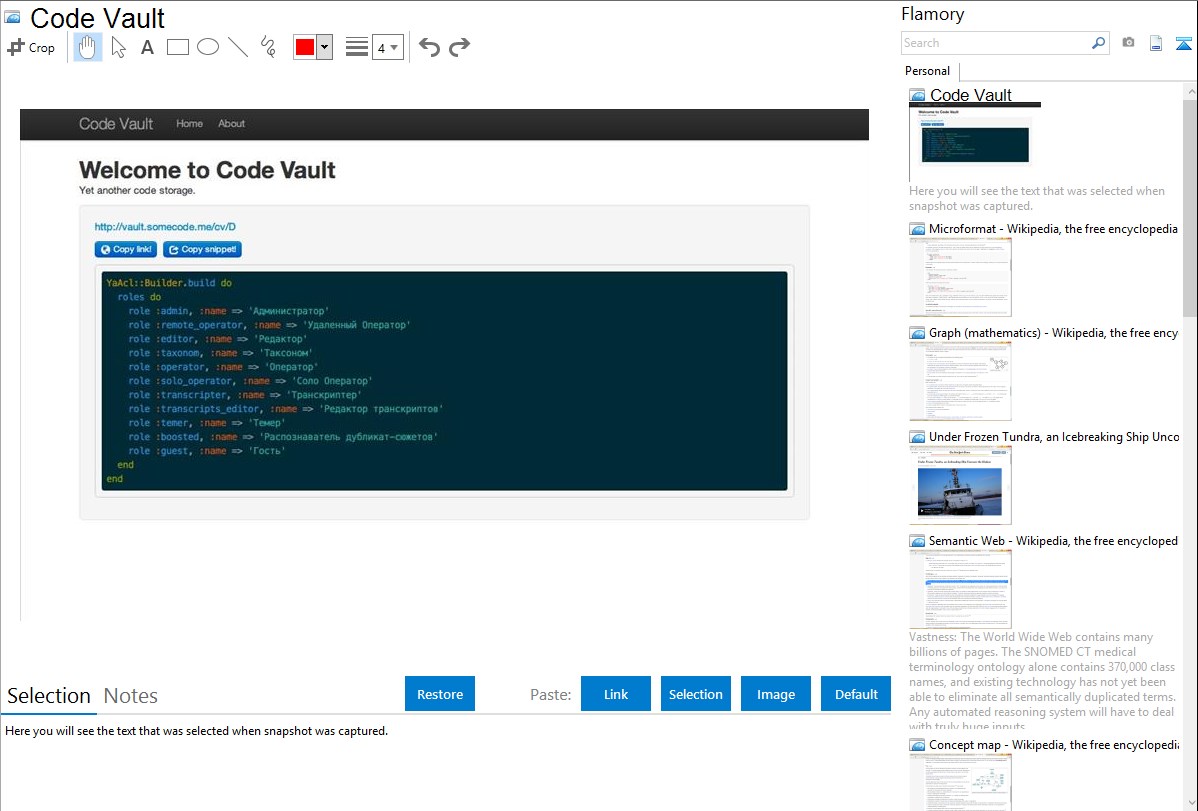Open the Semantic Web snapshot thumbnail
Screen dimensions: 1198x811
pyautogui.click(x=960, y=588)
